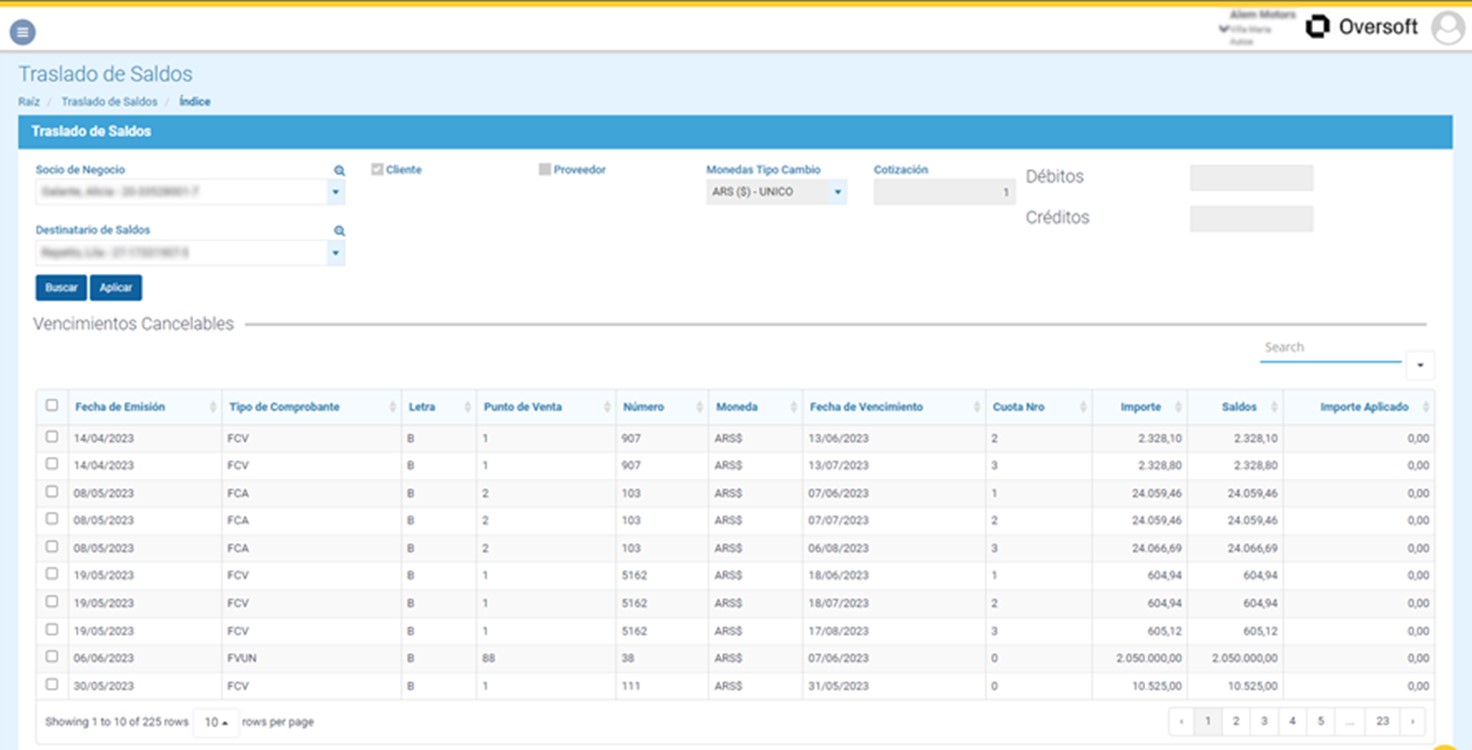Sort by Número column
Screen dimensions: 1472x750
(662, 407)
